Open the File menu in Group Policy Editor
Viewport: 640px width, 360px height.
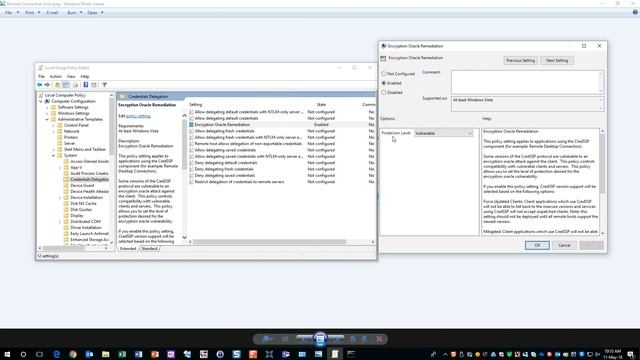[41, 76]
